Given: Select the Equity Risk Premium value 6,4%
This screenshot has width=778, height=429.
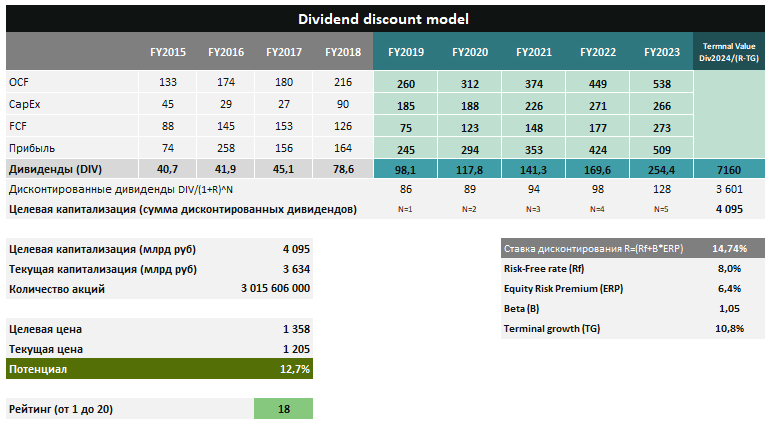Looking at the screenshot, I should coord(728,288).
